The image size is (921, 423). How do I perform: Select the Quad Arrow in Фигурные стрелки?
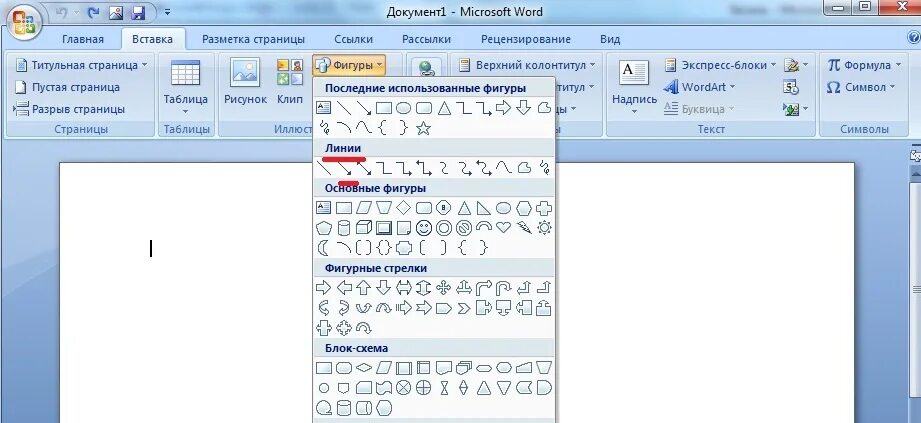click(x=444, y=288)
